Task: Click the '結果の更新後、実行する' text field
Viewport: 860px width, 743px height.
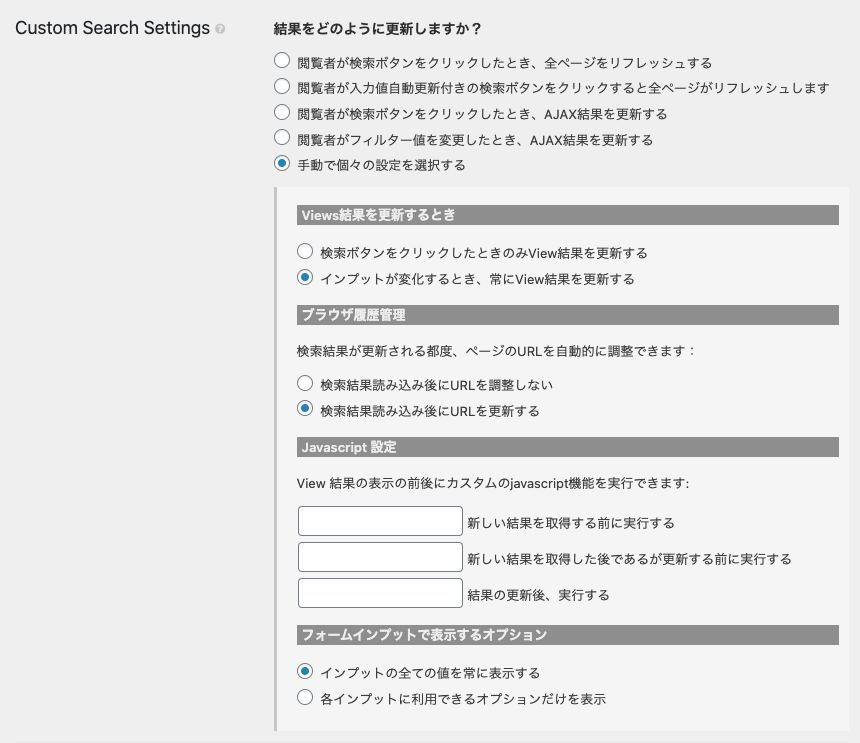Action: pyautogui.click(x=380, y=593)
